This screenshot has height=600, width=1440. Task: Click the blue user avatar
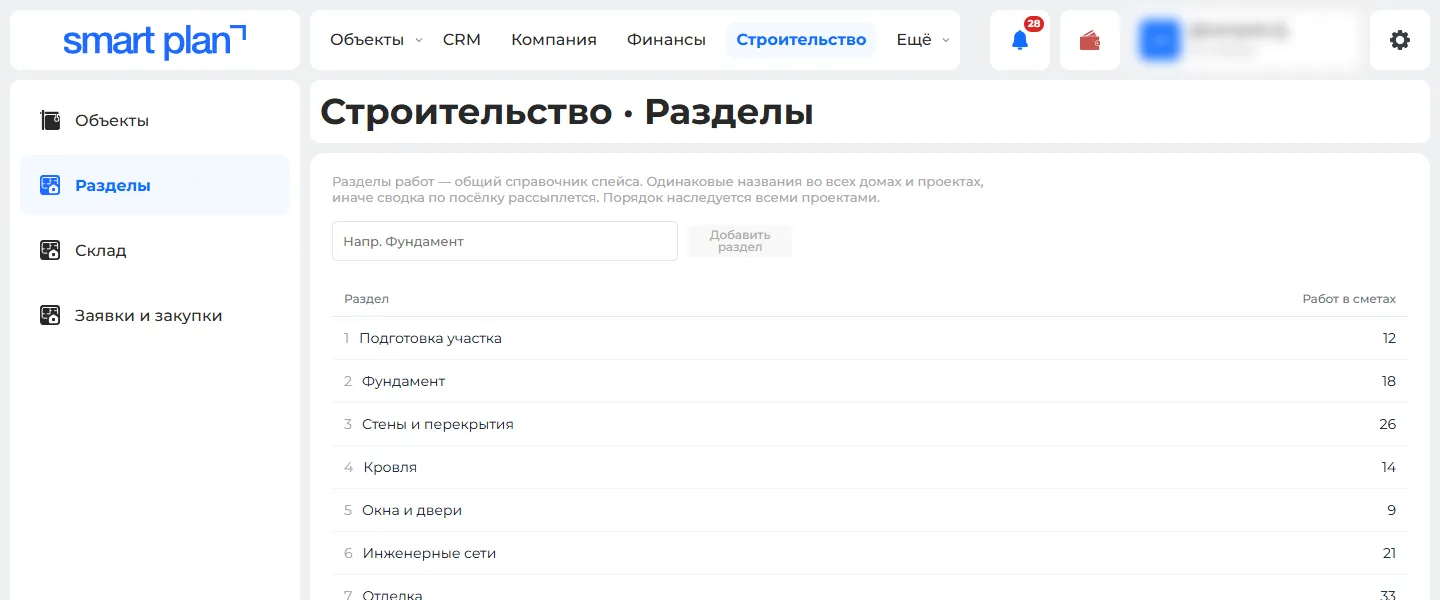tap(1160, 40)
